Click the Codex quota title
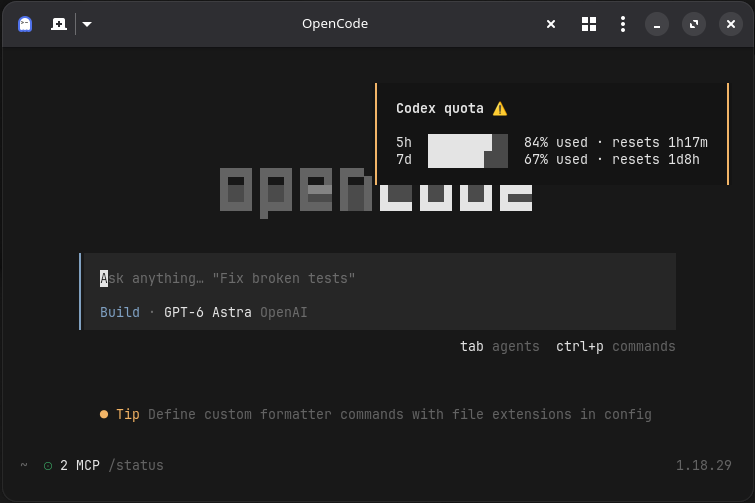This screenshot has width=755, height=503. 440,108
